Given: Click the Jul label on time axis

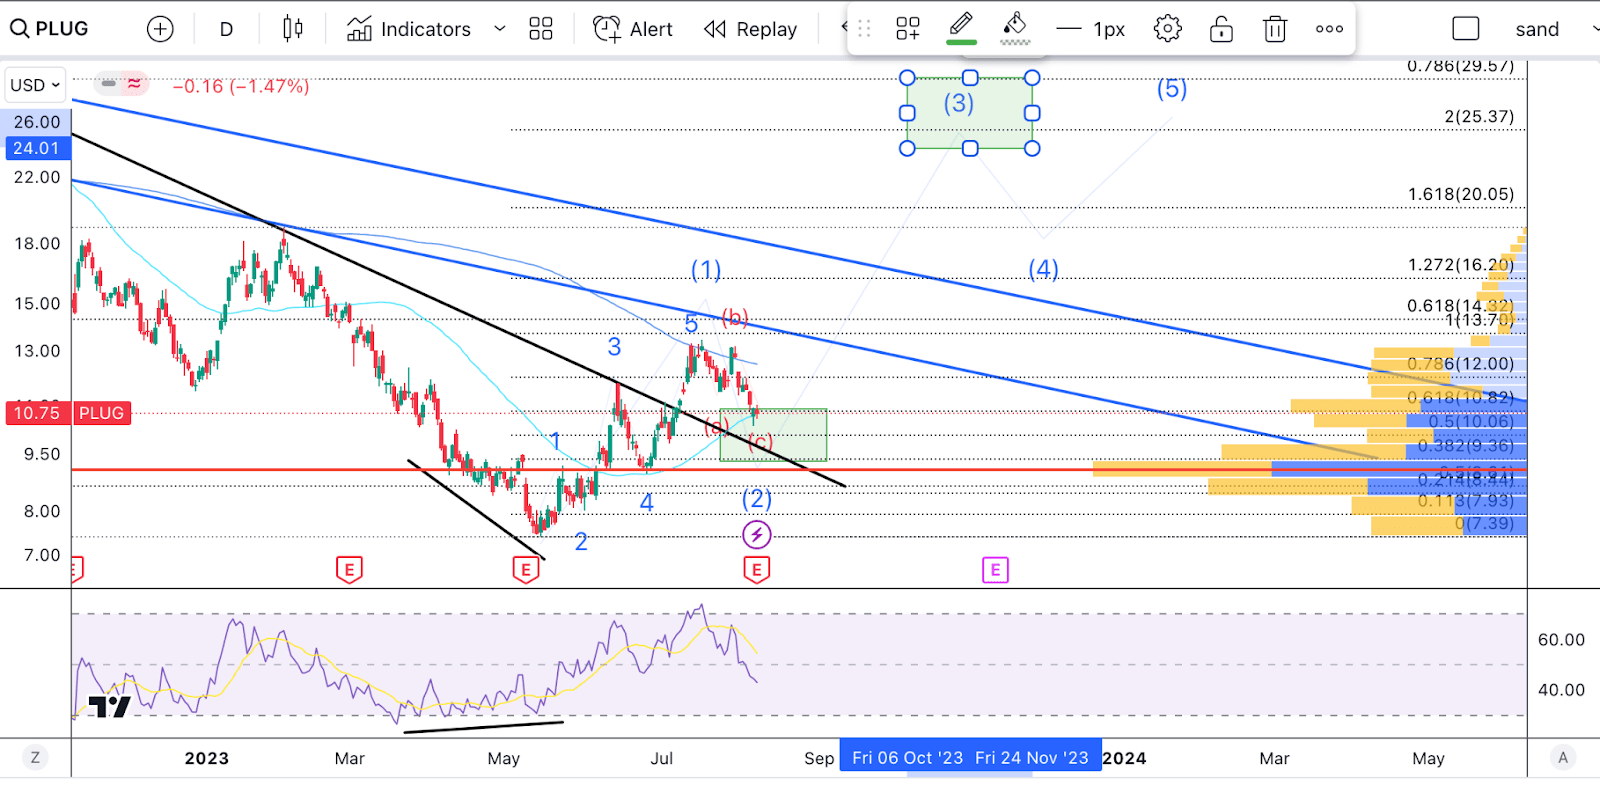Looking at the screenshot, I should coord(662,758).
